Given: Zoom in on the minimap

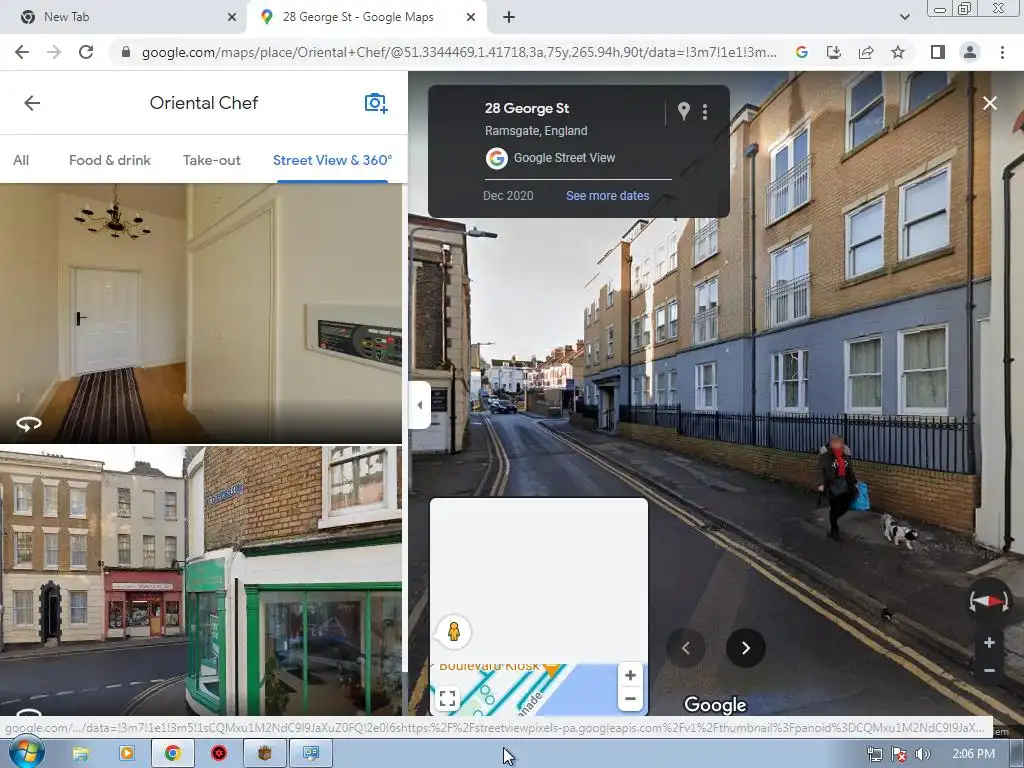Looking at the screenshot, I should [x=630, y=675].
